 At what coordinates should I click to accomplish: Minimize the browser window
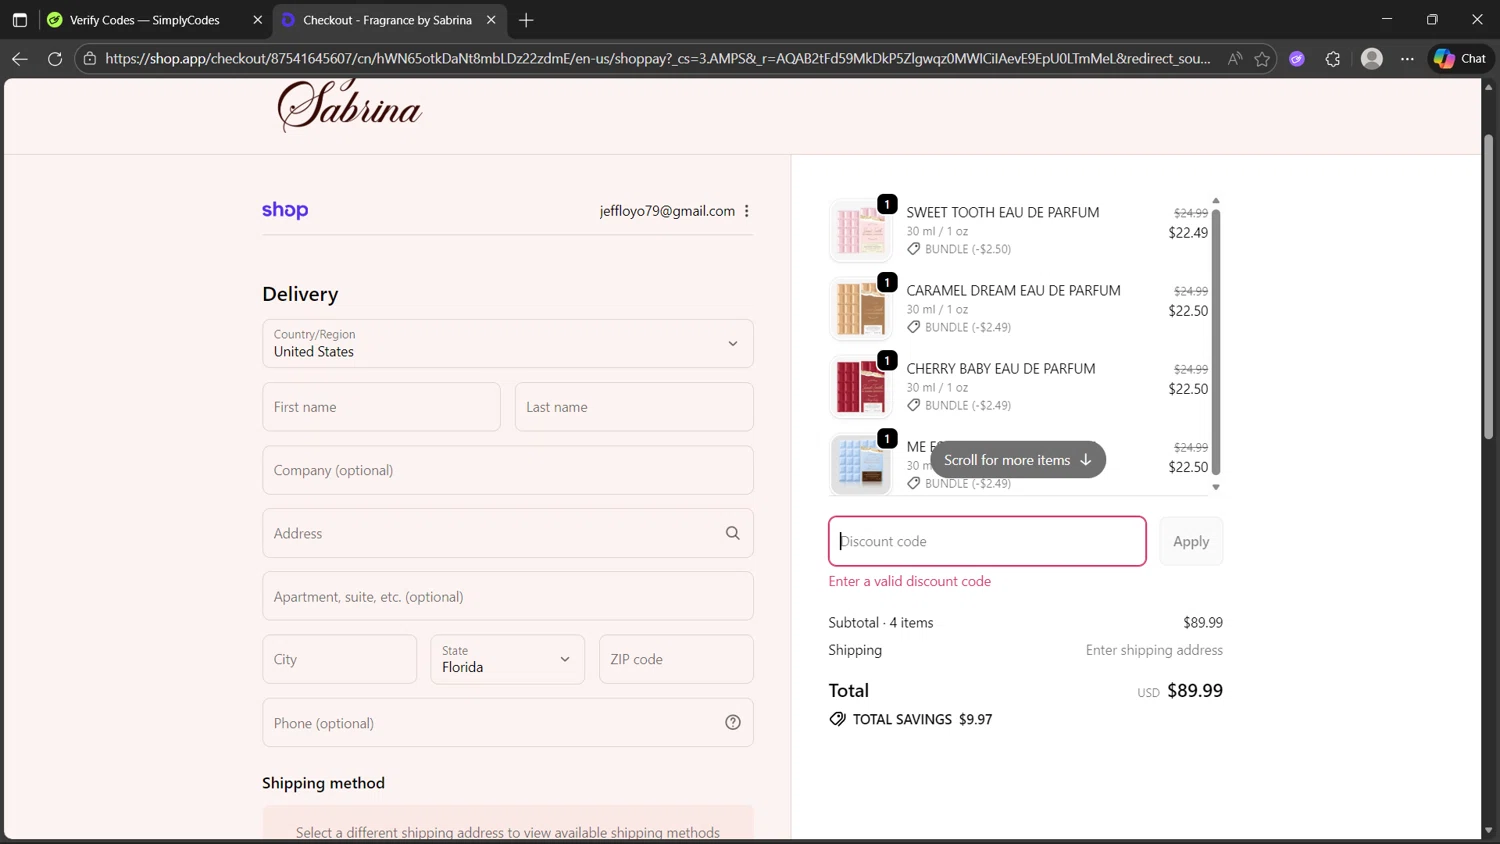(1386, 19)
